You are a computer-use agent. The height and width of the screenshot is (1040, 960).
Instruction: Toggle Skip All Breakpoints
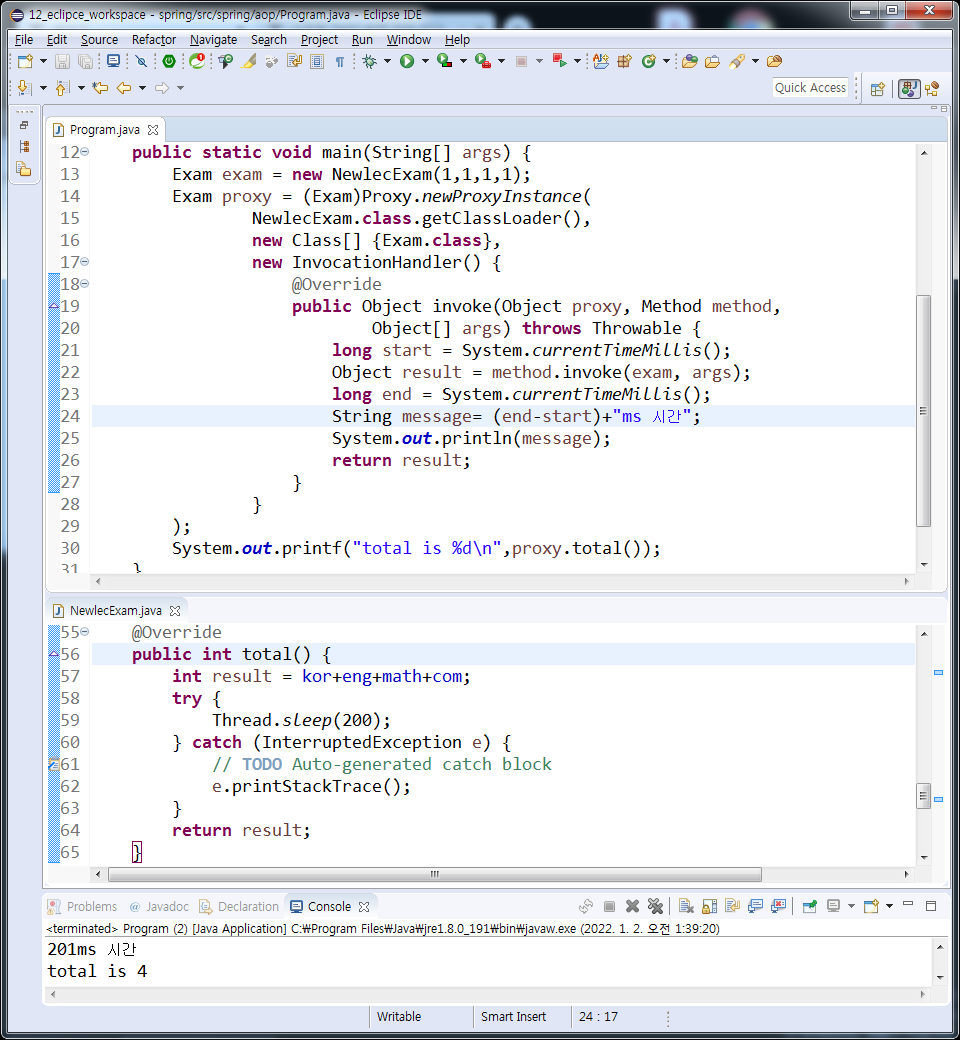(141, 62)
